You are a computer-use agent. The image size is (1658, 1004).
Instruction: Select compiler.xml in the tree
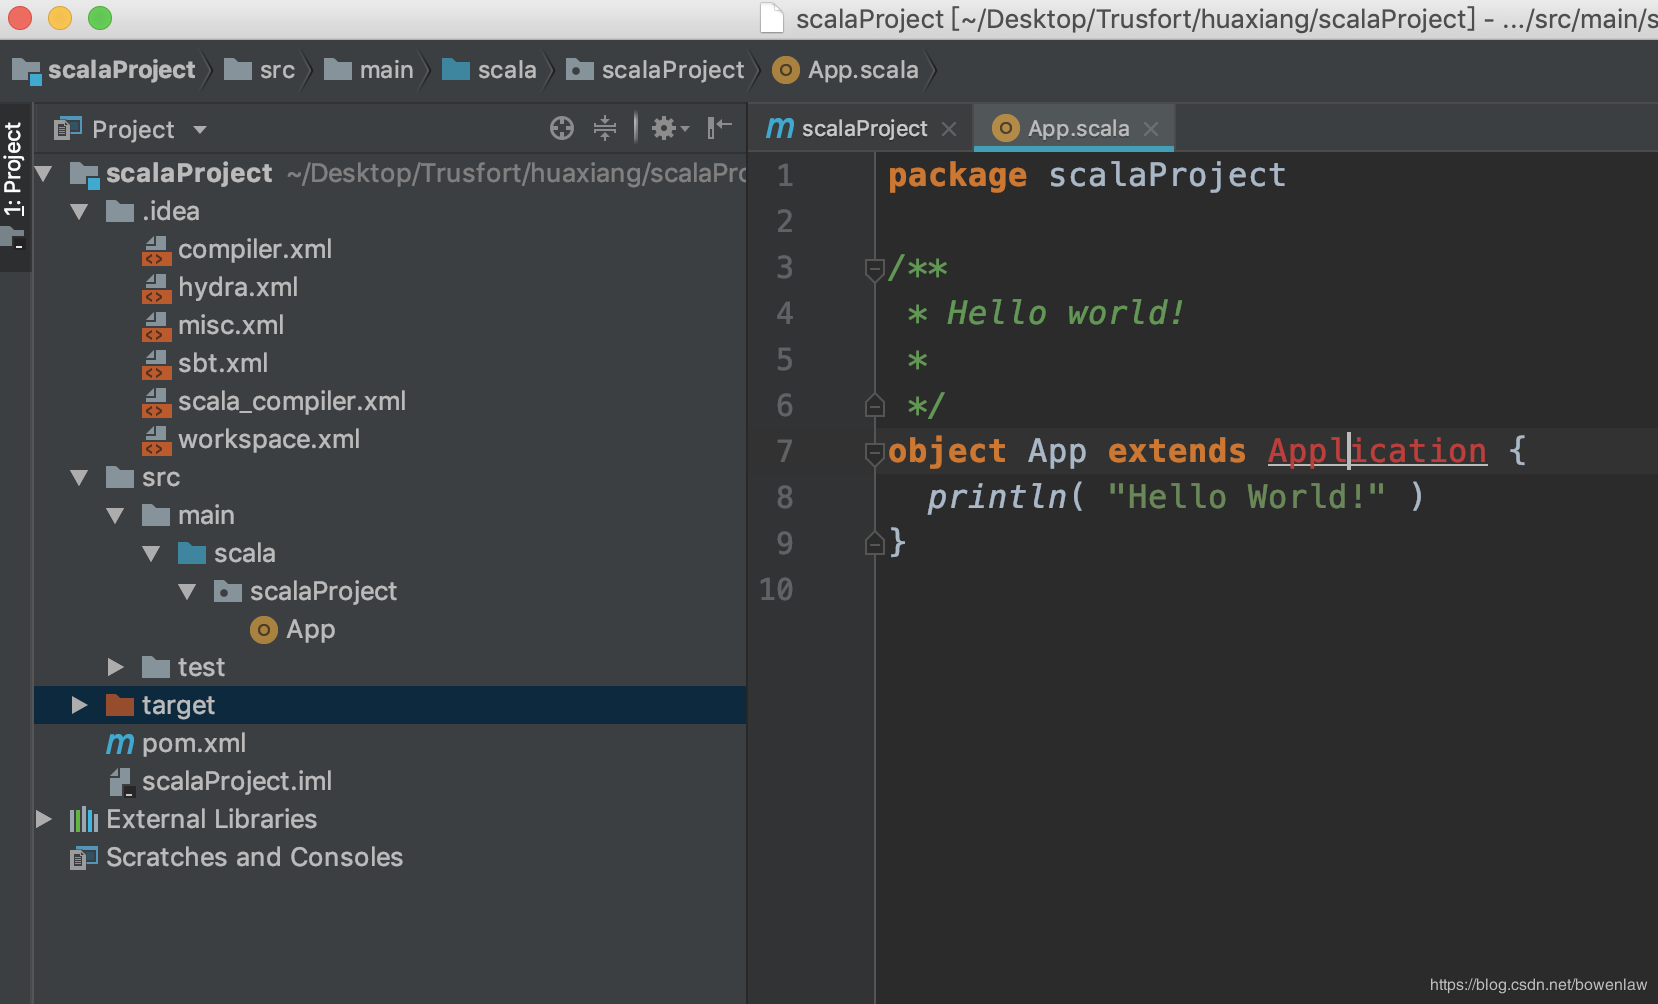[255, 249]
